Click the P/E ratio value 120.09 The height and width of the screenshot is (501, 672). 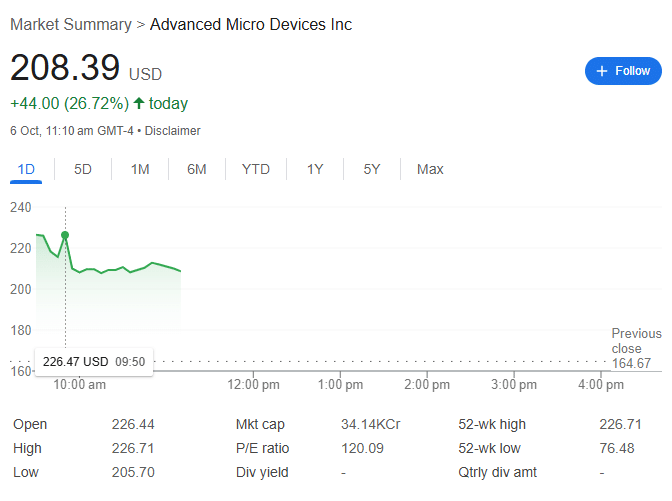point(362,448)
